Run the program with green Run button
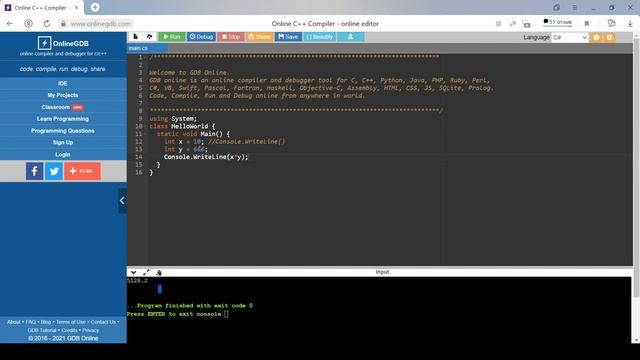 click(172, 37)
